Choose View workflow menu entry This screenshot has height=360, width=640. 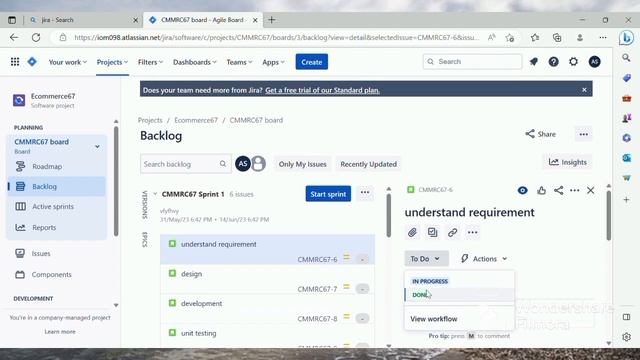(459, 319)
